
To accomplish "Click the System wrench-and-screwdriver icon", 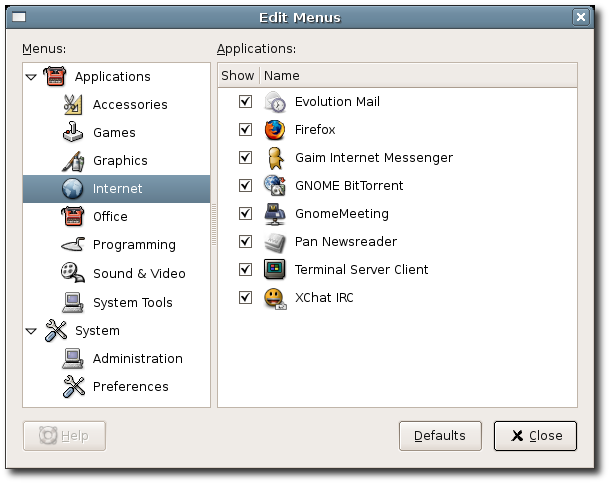I will pos(56,331).
